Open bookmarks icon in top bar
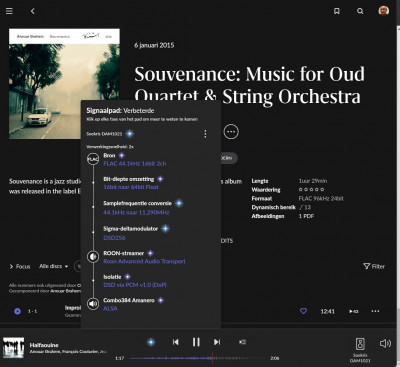400x367 pixels. tap(337, 11)
